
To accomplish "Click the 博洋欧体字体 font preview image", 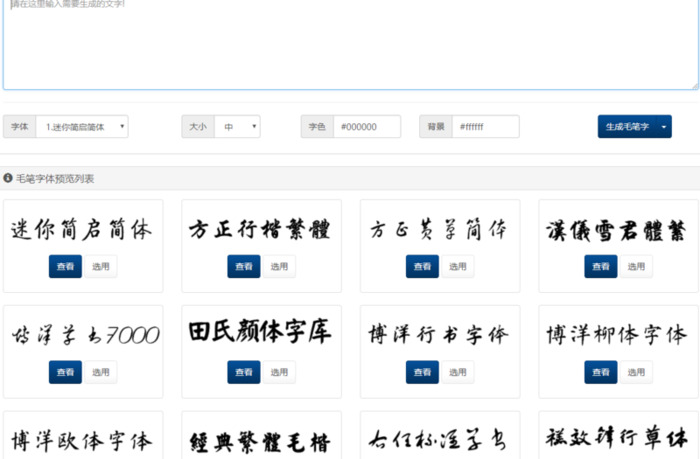I will (82, 441).
